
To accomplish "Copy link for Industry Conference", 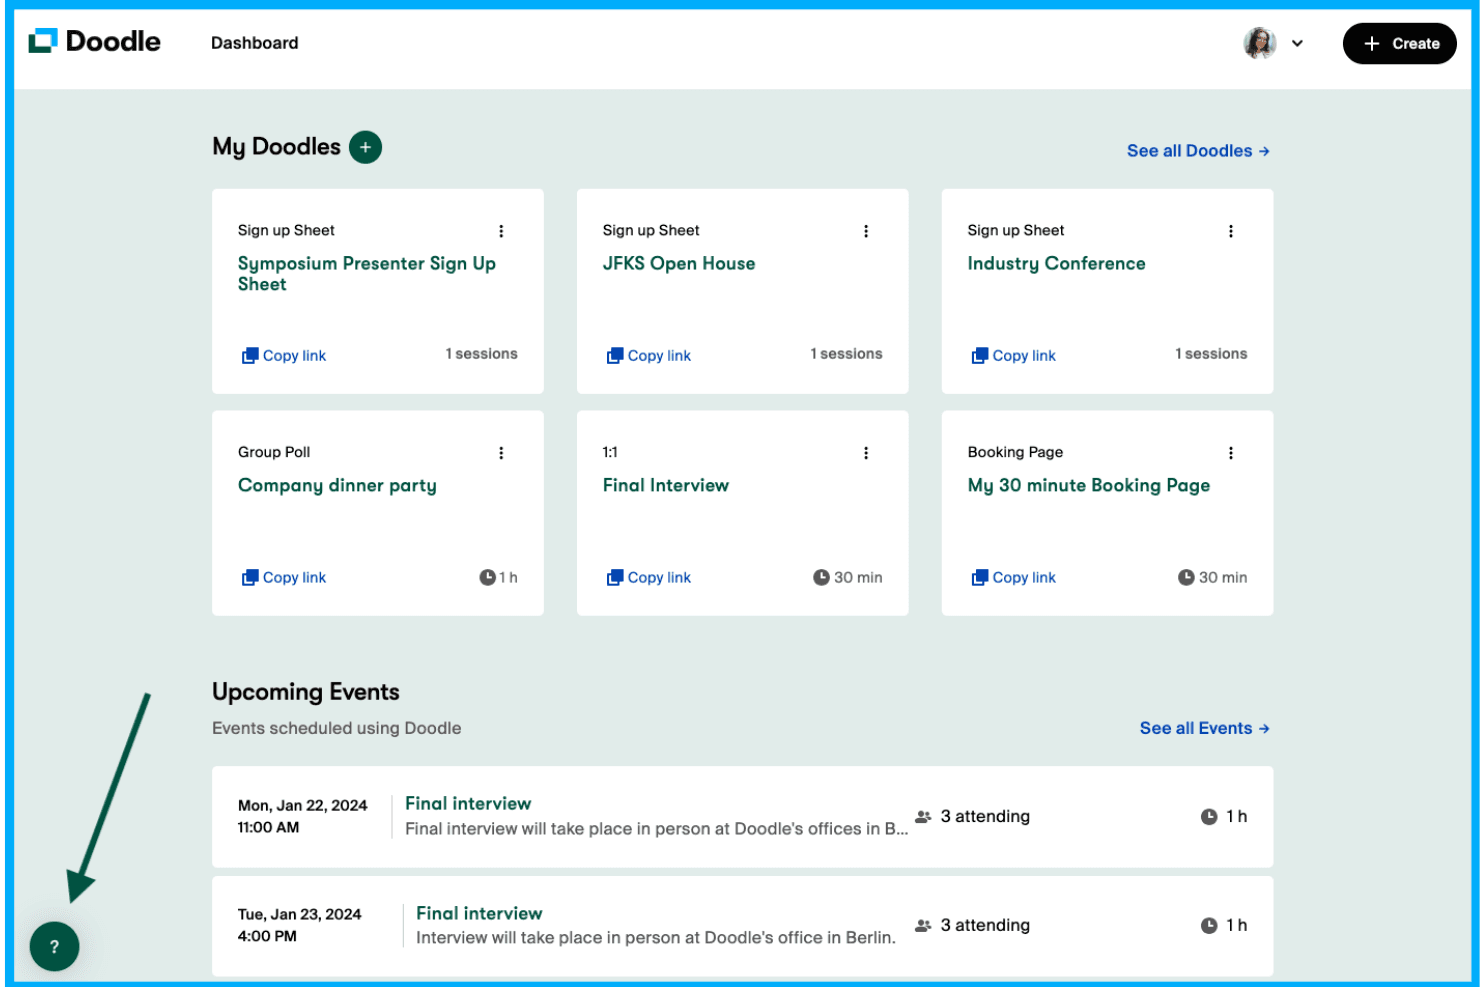I will (1014, 356).
